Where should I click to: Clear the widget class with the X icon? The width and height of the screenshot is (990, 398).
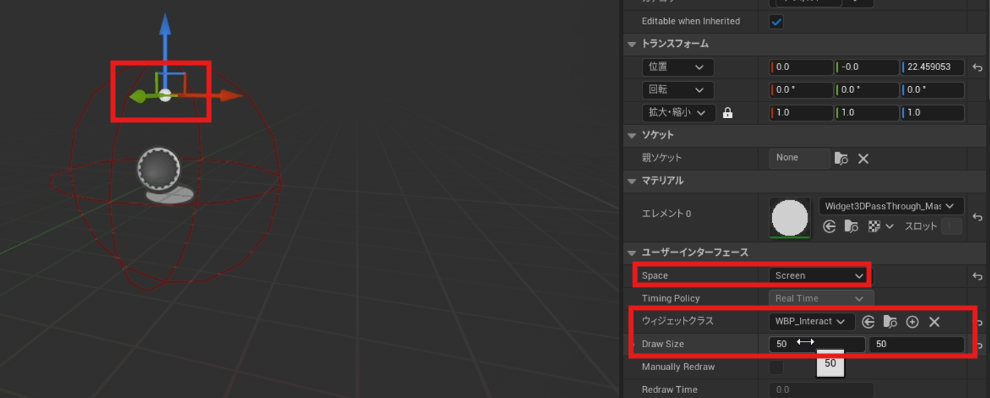coord(934,322)
